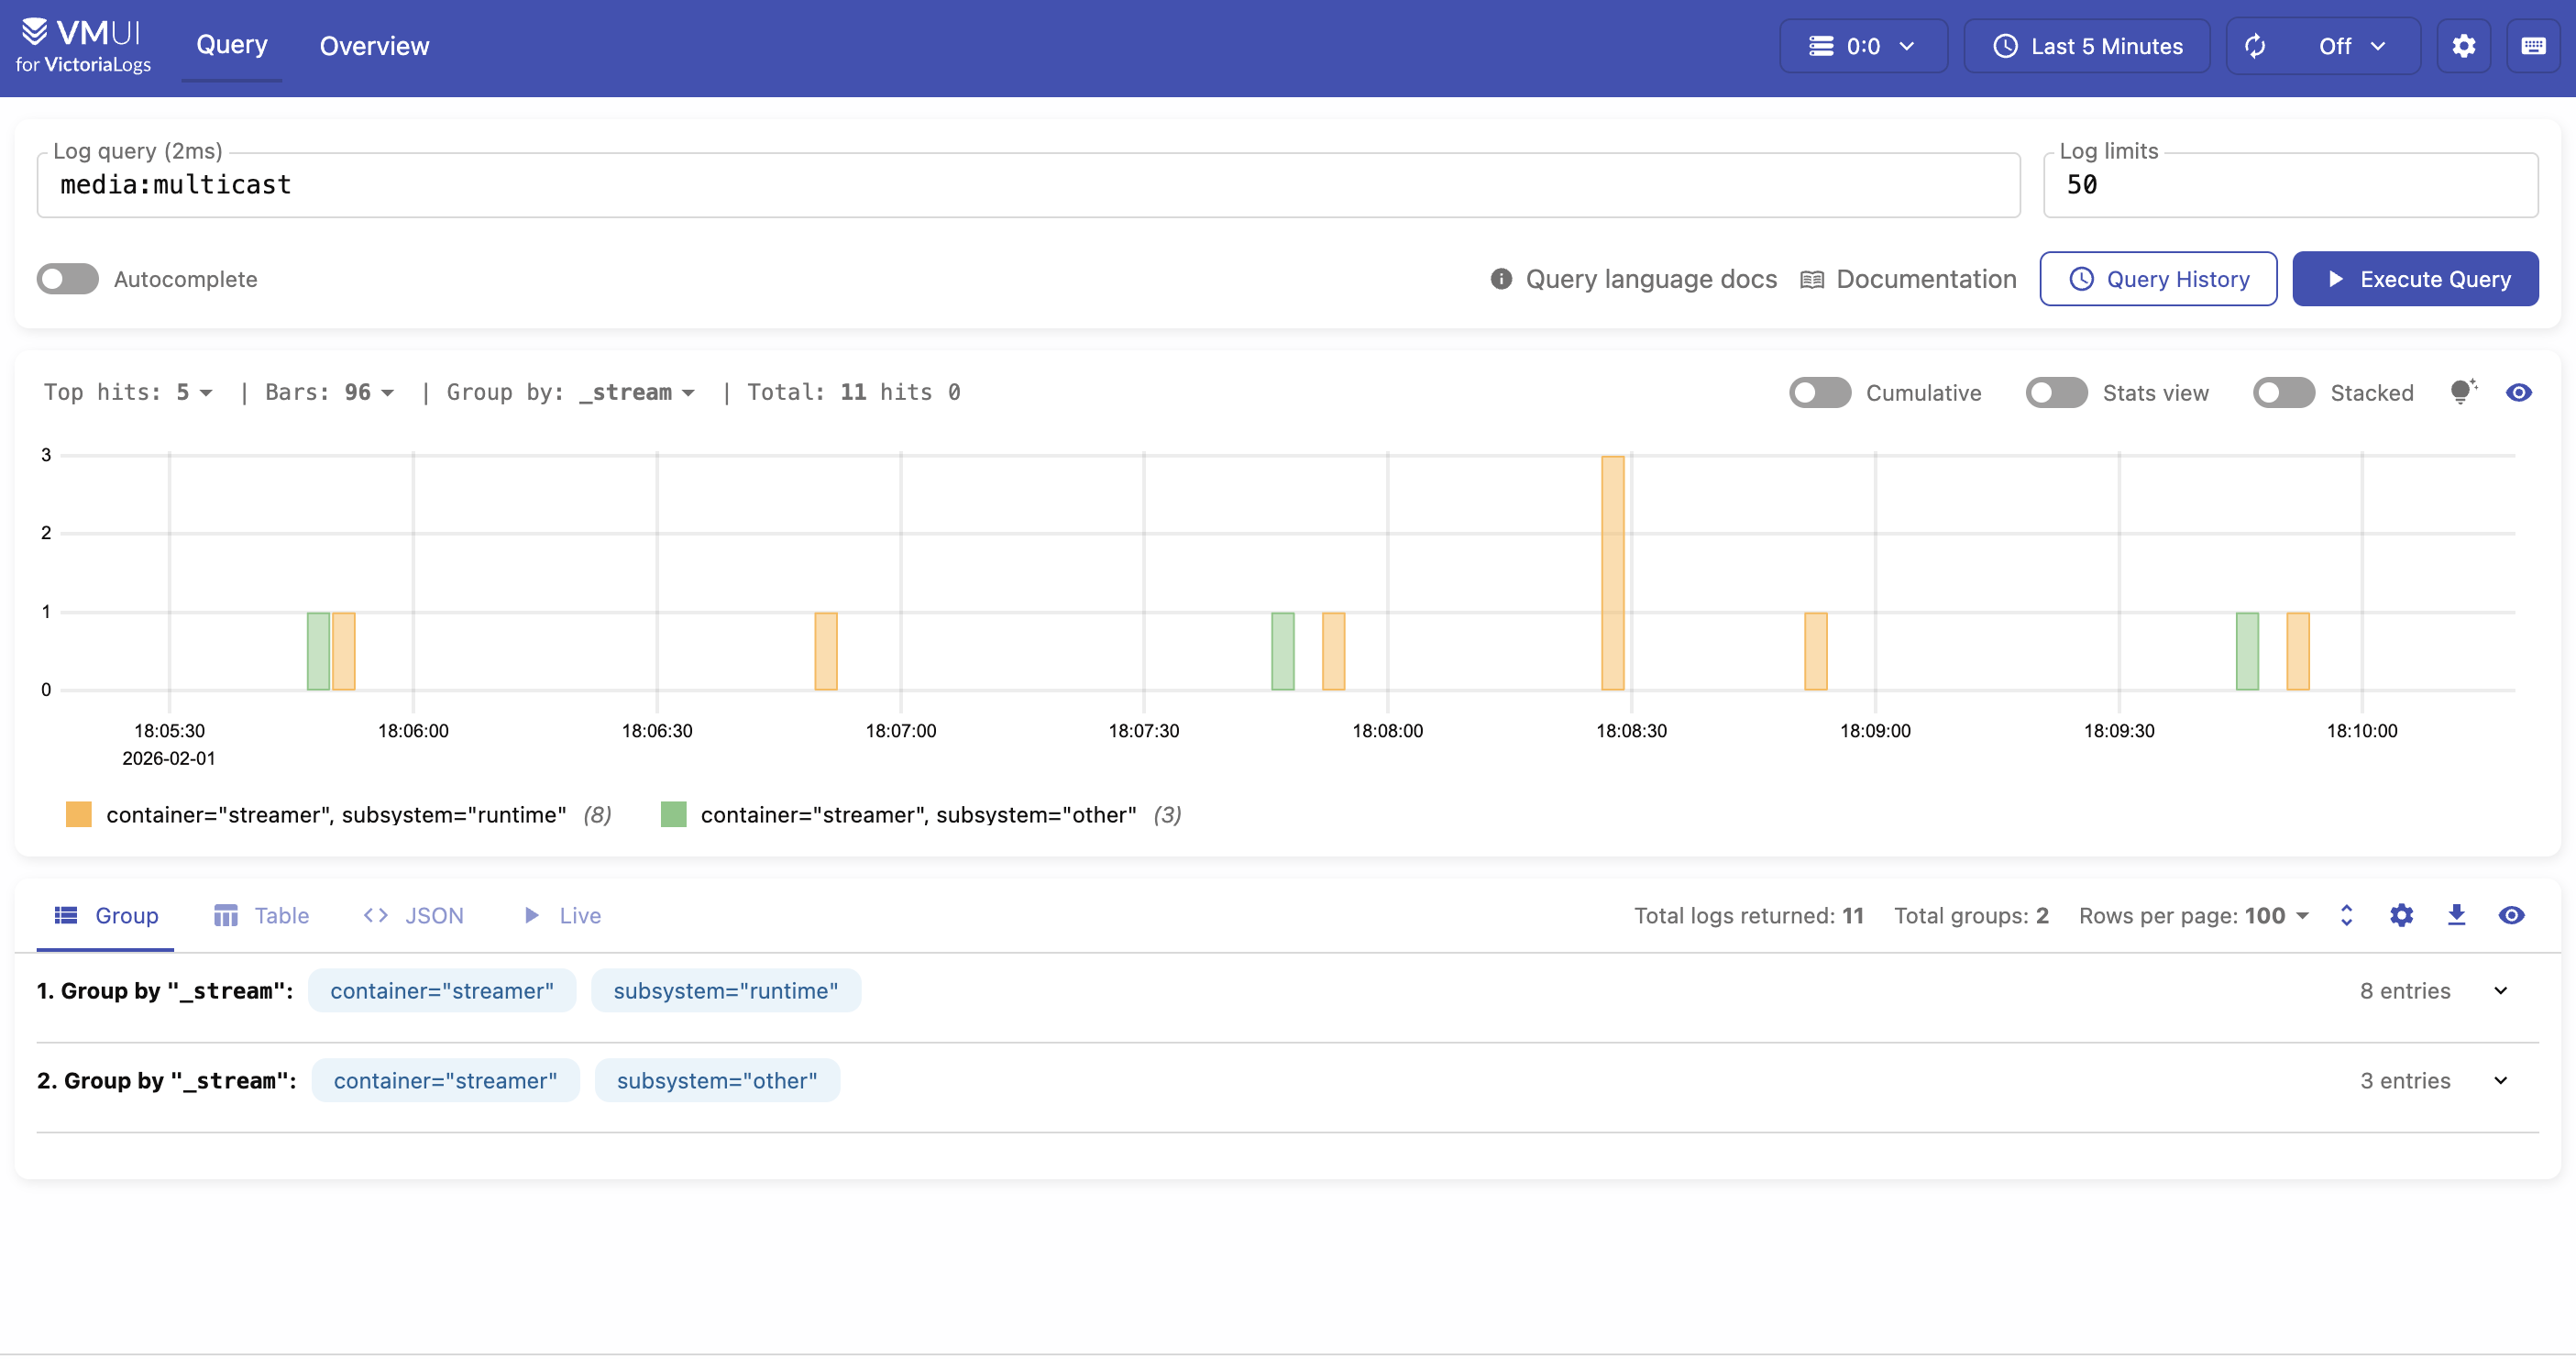Screen dimensions: 2576x1359
Task: Click expand/collapse all groups arrows icon
Action: pyautogui.click(x=2346, y=915)
